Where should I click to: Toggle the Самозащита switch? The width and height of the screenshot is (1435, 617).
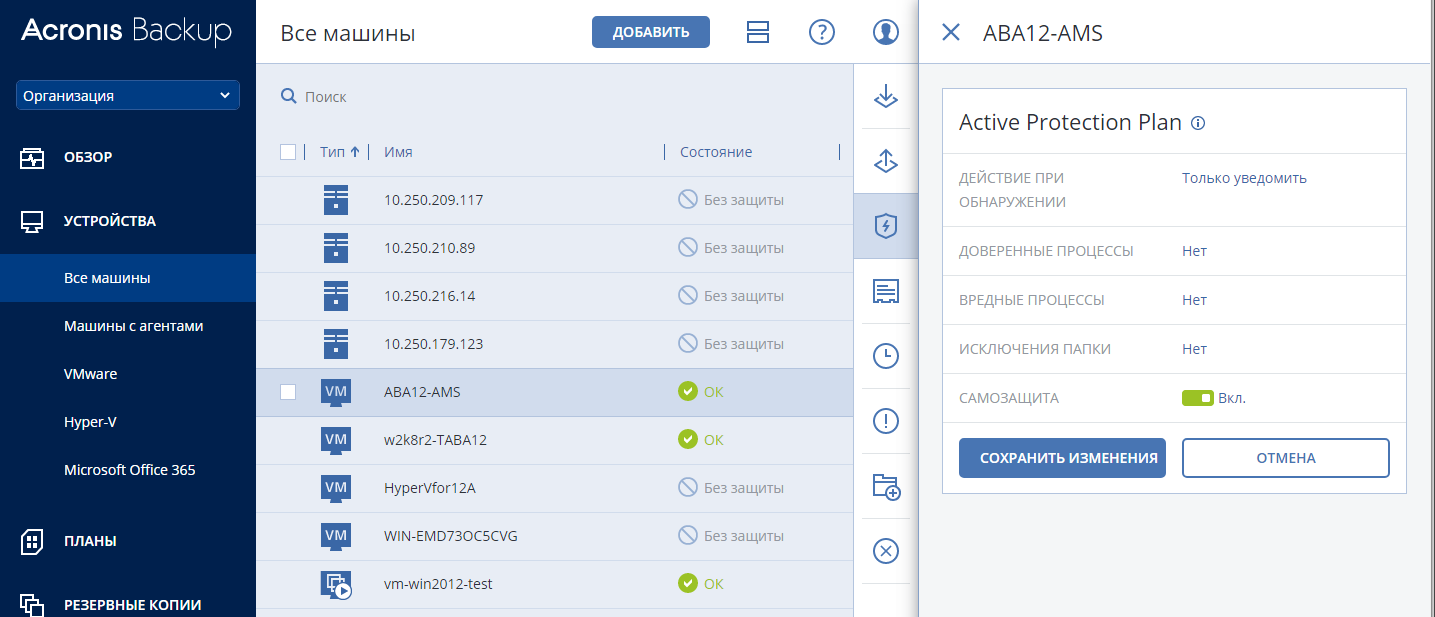[x=1197, y=398]
